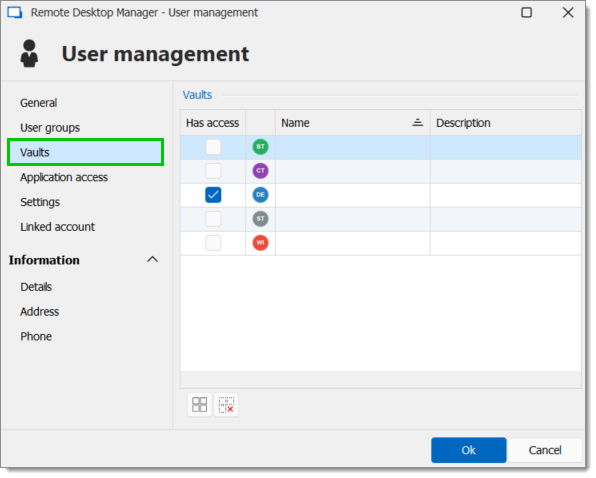
Task: Open the User groups page
Action: (50, 128)
